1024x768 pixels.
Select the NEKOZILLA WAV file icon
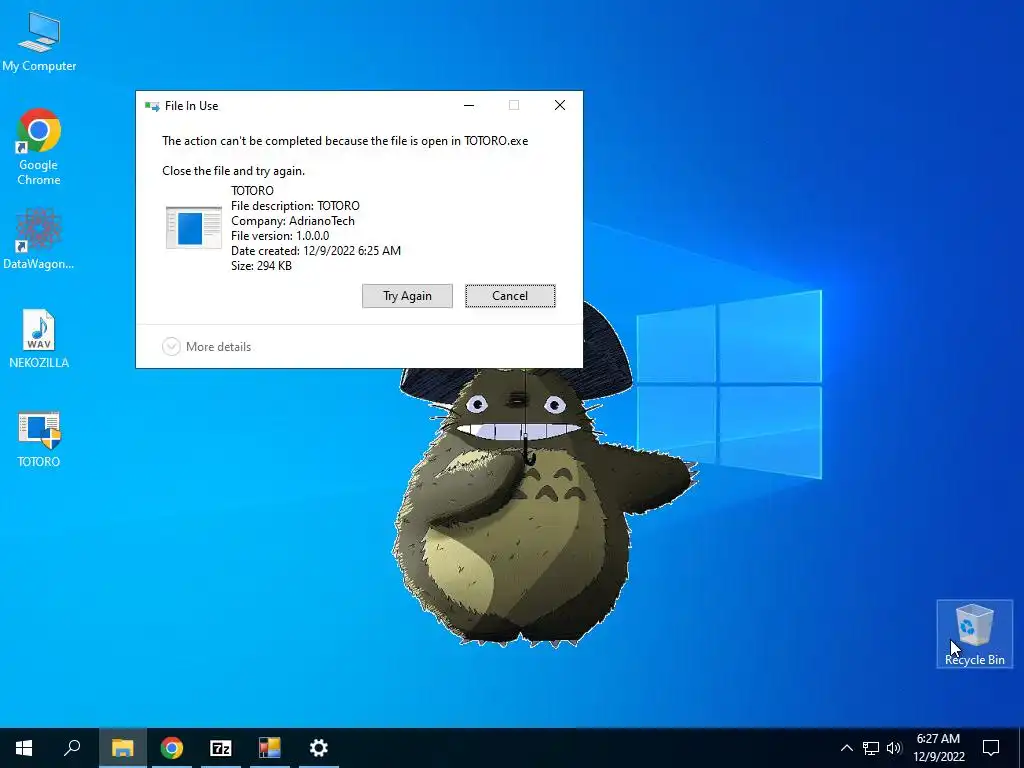pos(39,339)
